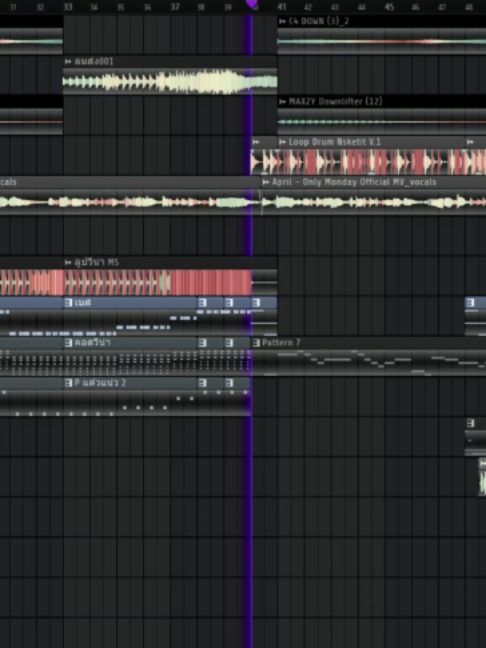Select the Loop Drum Nsketit V.1 title
This screenshot has width=486, height=648.
(x=335, y=142)
